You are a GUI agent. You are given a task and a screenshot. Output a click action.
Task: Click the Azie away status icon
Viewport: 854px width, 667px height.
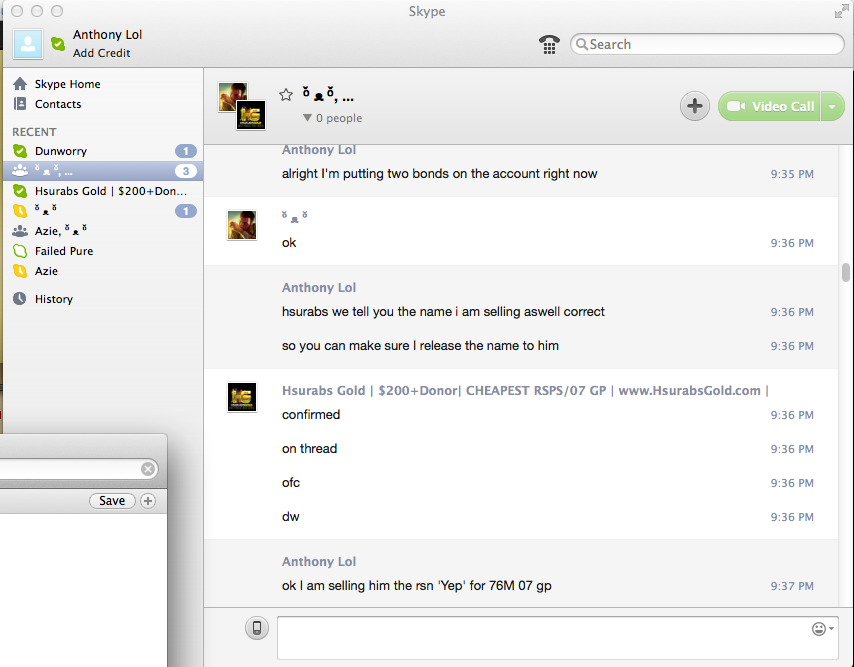pos(20,271)
